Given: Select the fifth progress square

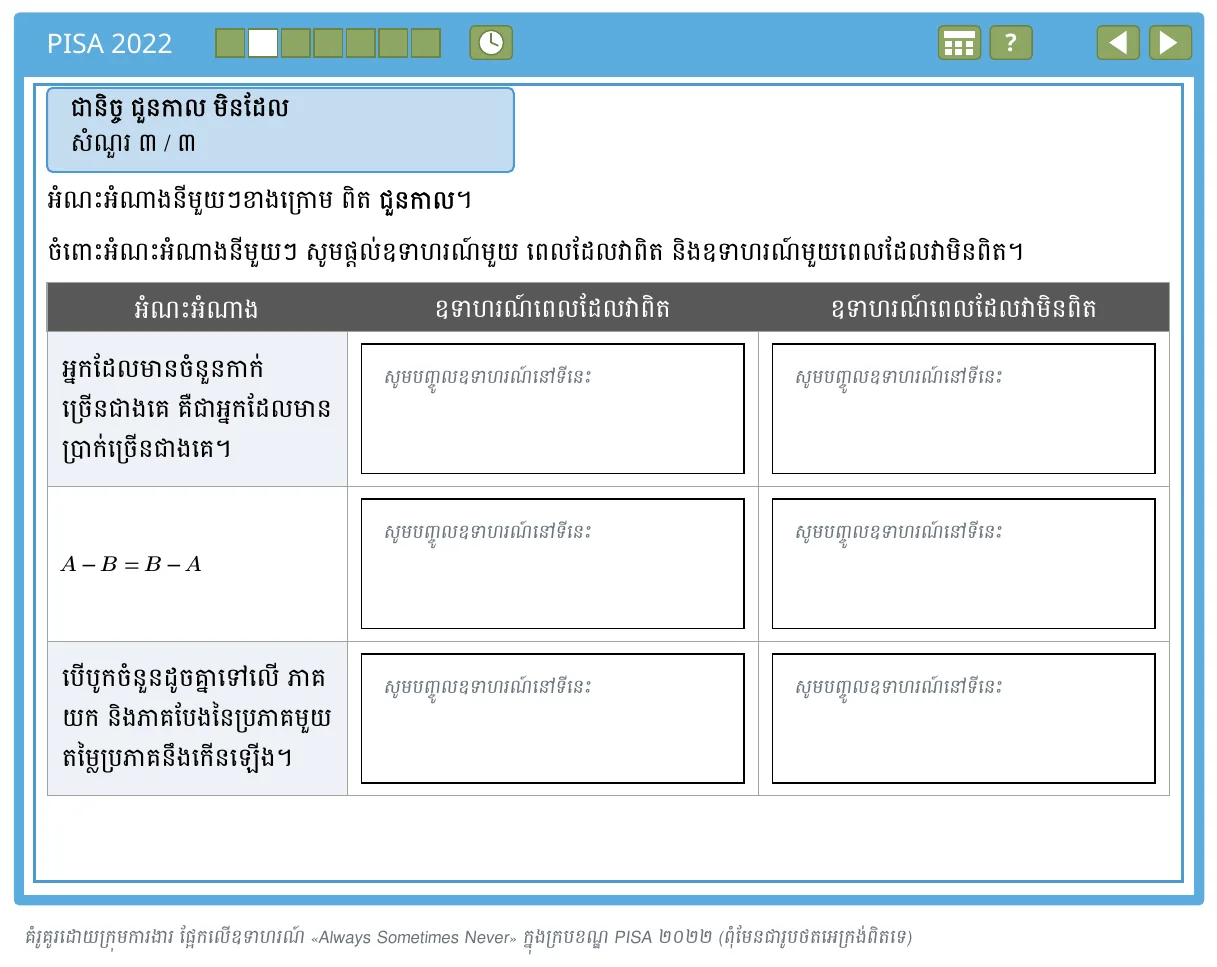Looking at the screenshot, I should [x=360, y=43].
